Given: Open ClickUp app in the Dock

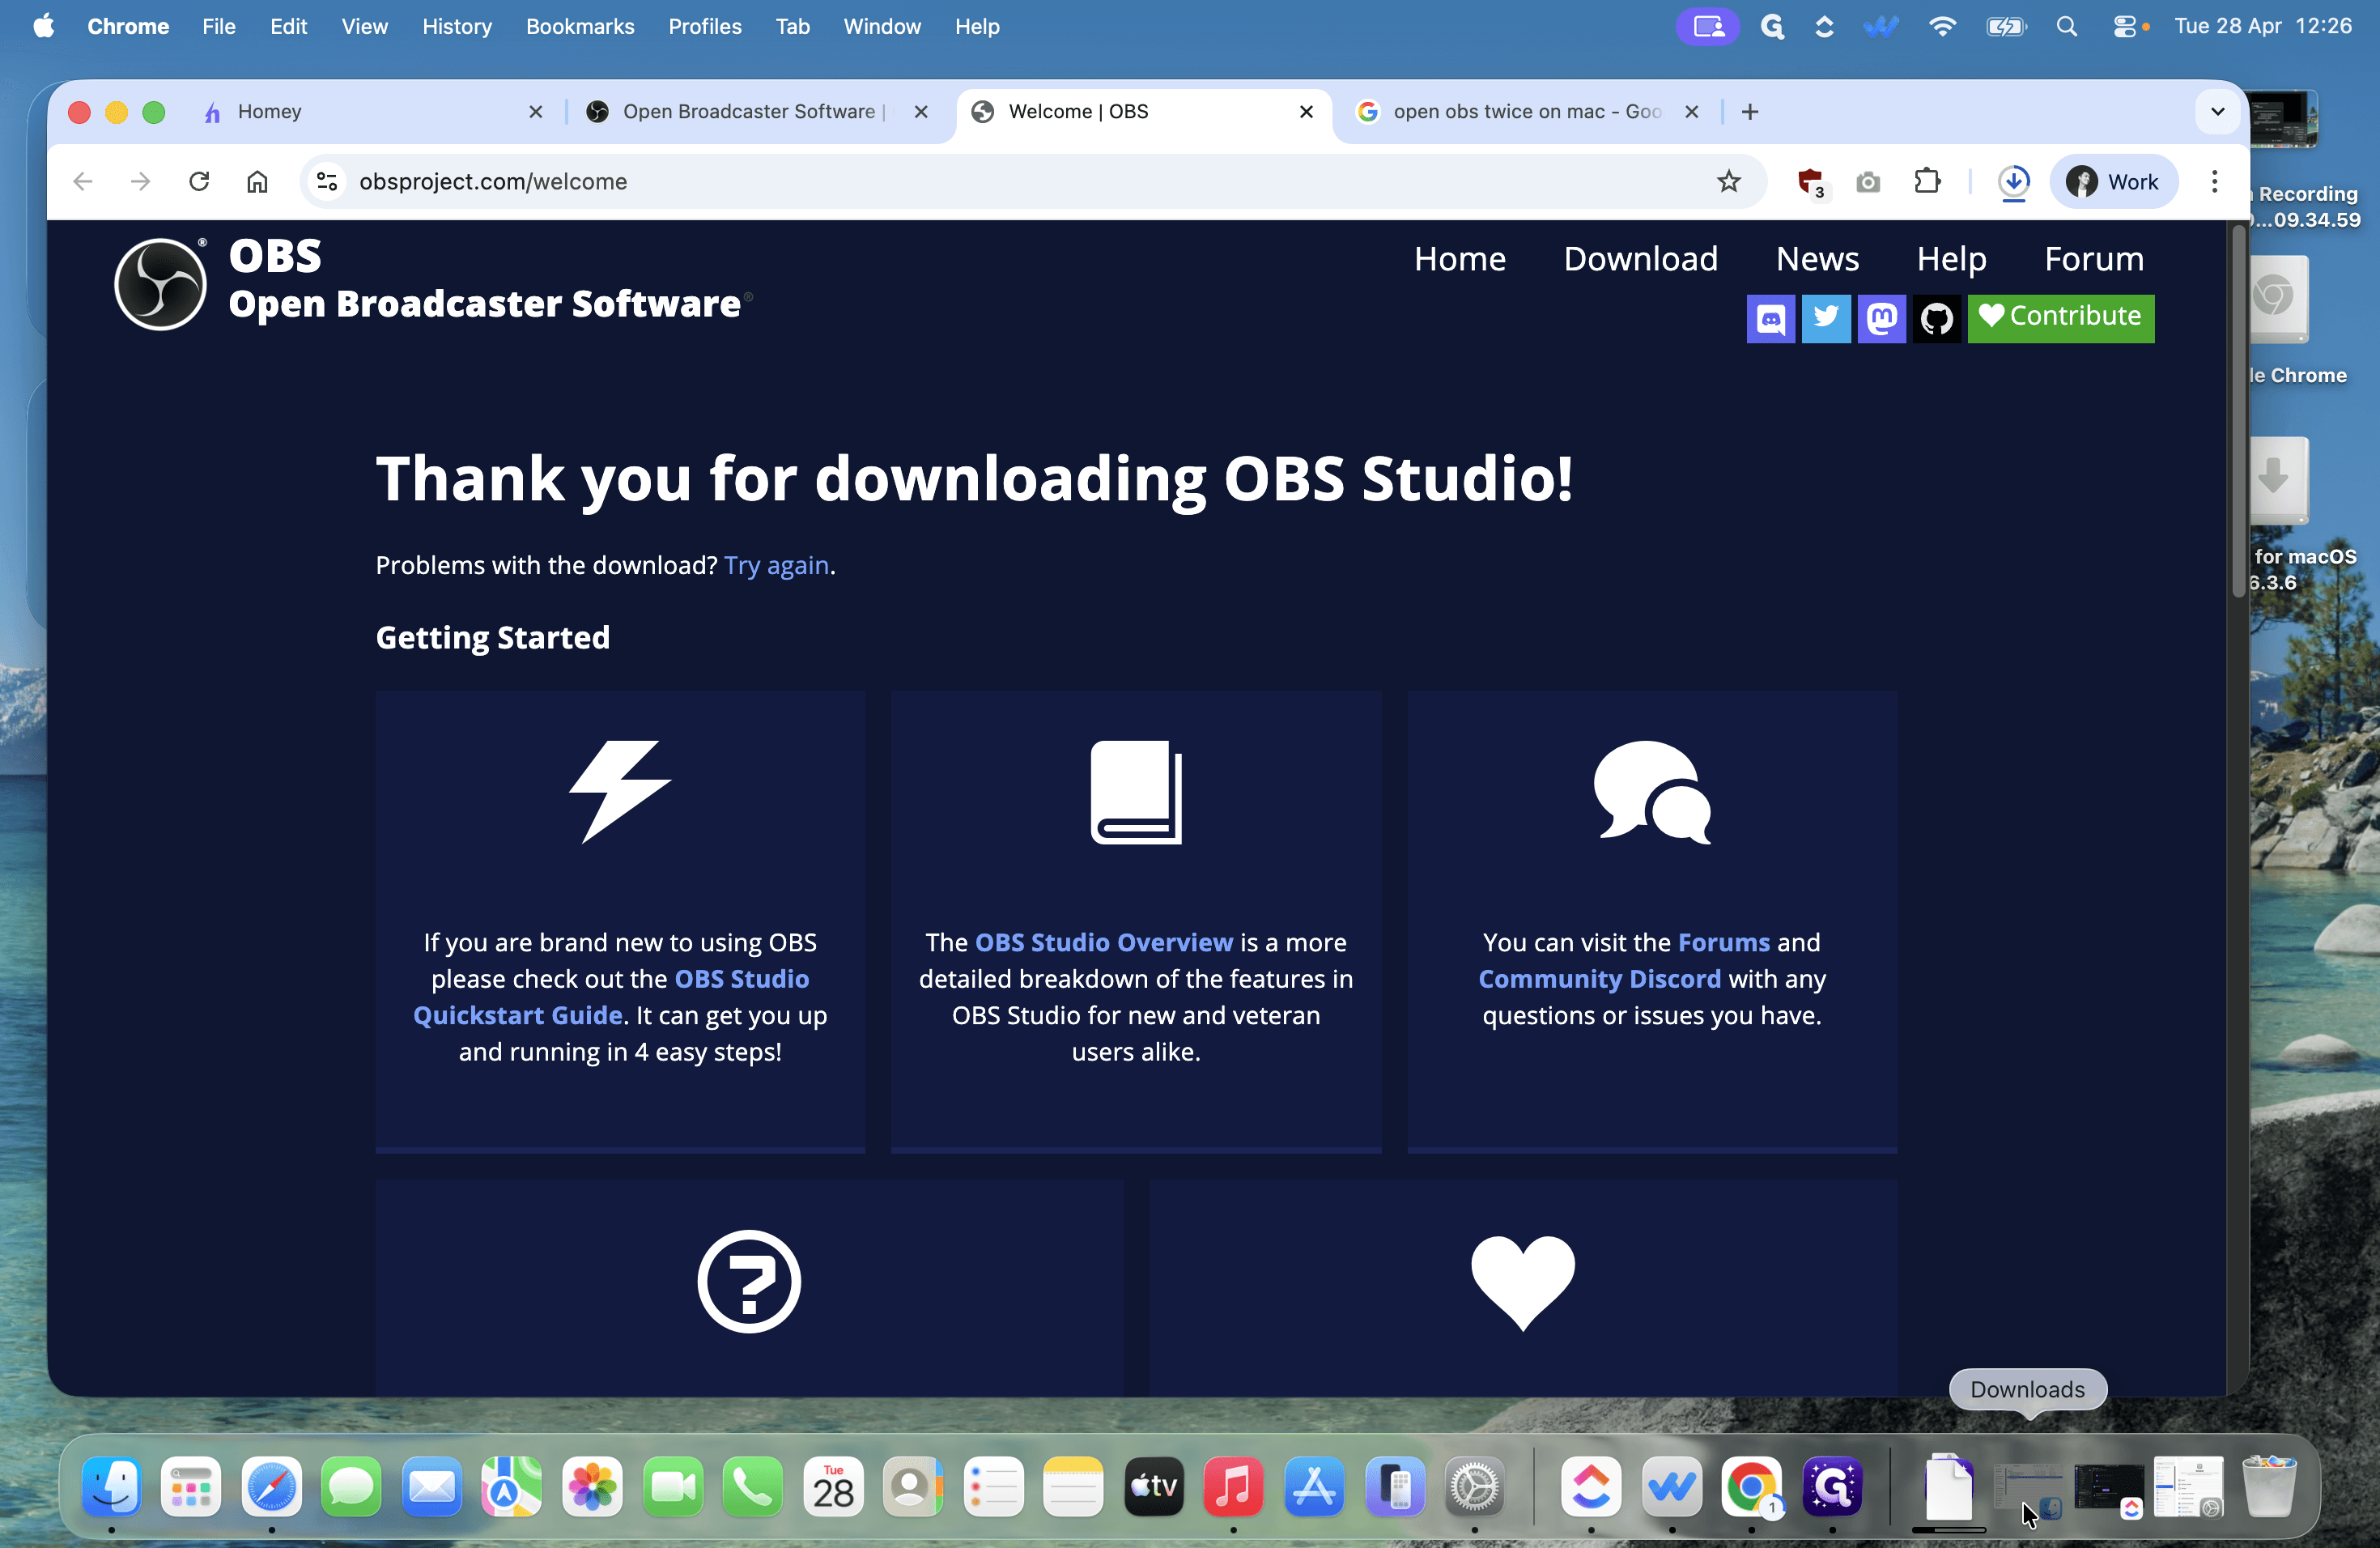Looking at the screenshot, I should (1591, 1487).
